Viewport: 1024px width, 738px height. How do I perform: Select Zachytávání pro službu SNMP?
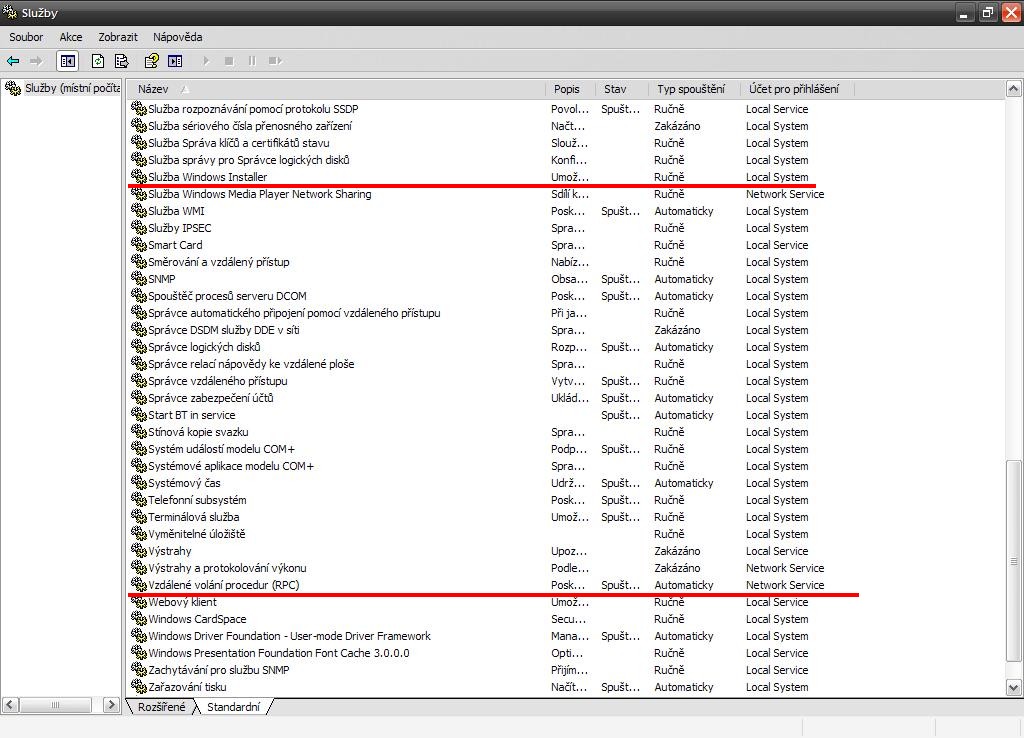click(218, 670)
